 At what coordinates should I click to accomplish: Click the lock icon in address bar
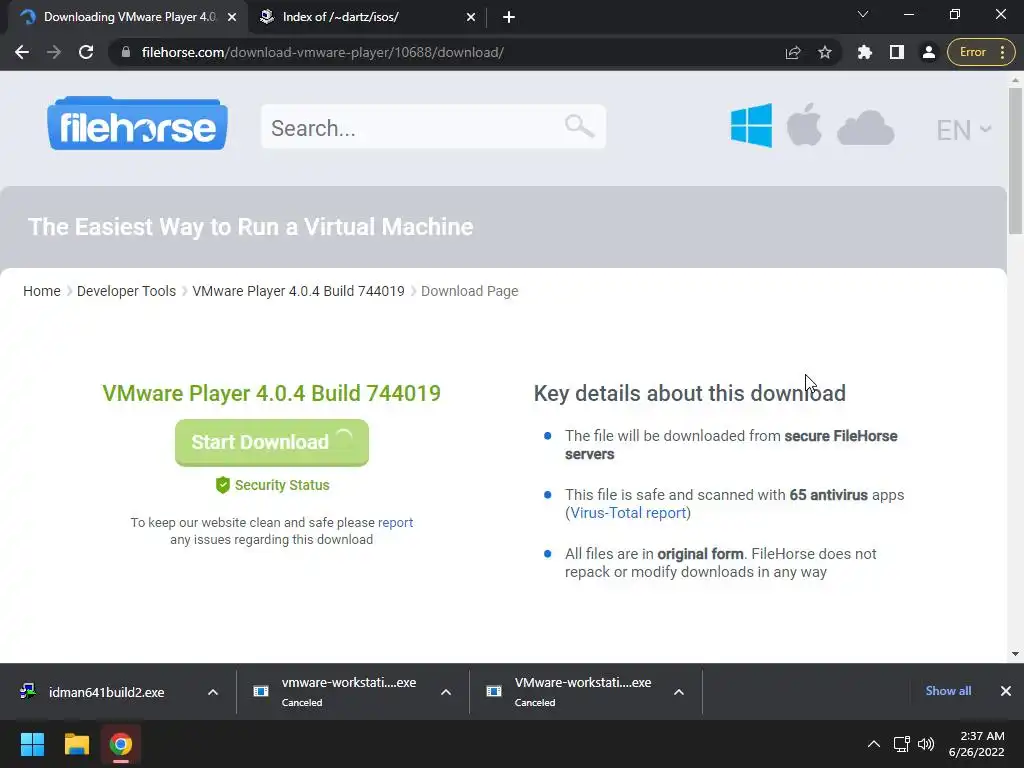click(126, 52)
